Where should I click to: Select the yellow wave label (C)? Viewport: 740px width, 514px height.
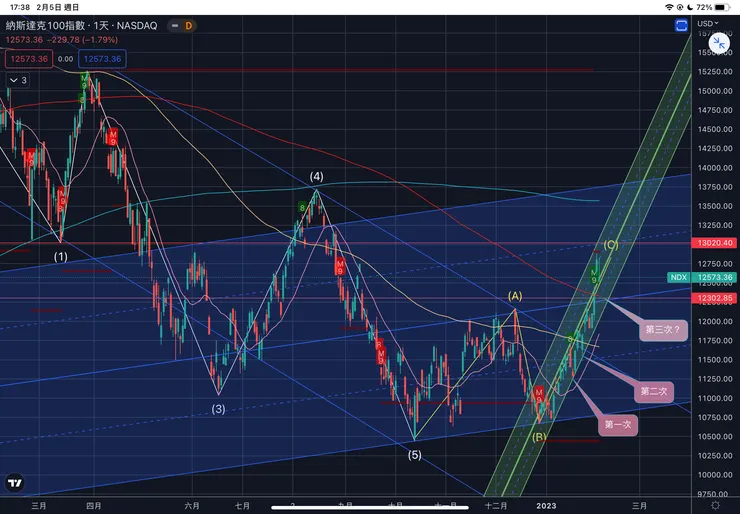point(611,244)
